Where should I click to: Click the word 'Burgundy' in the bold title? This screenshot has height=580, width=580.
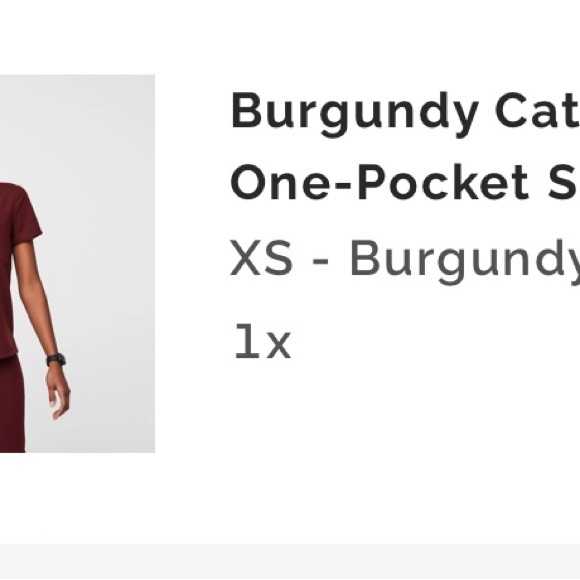(354, 114)
